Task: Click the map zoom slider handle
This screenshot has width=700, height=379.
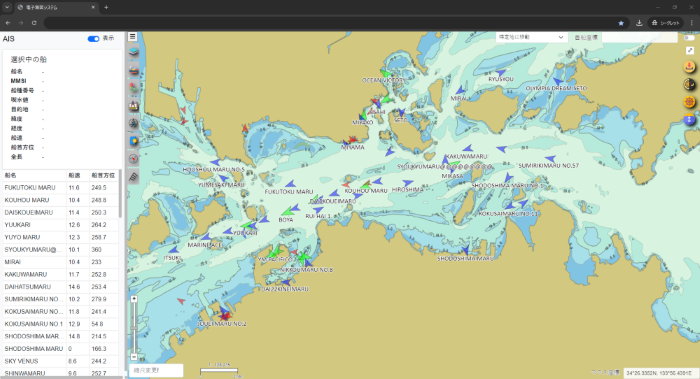Action: point(134,328)
